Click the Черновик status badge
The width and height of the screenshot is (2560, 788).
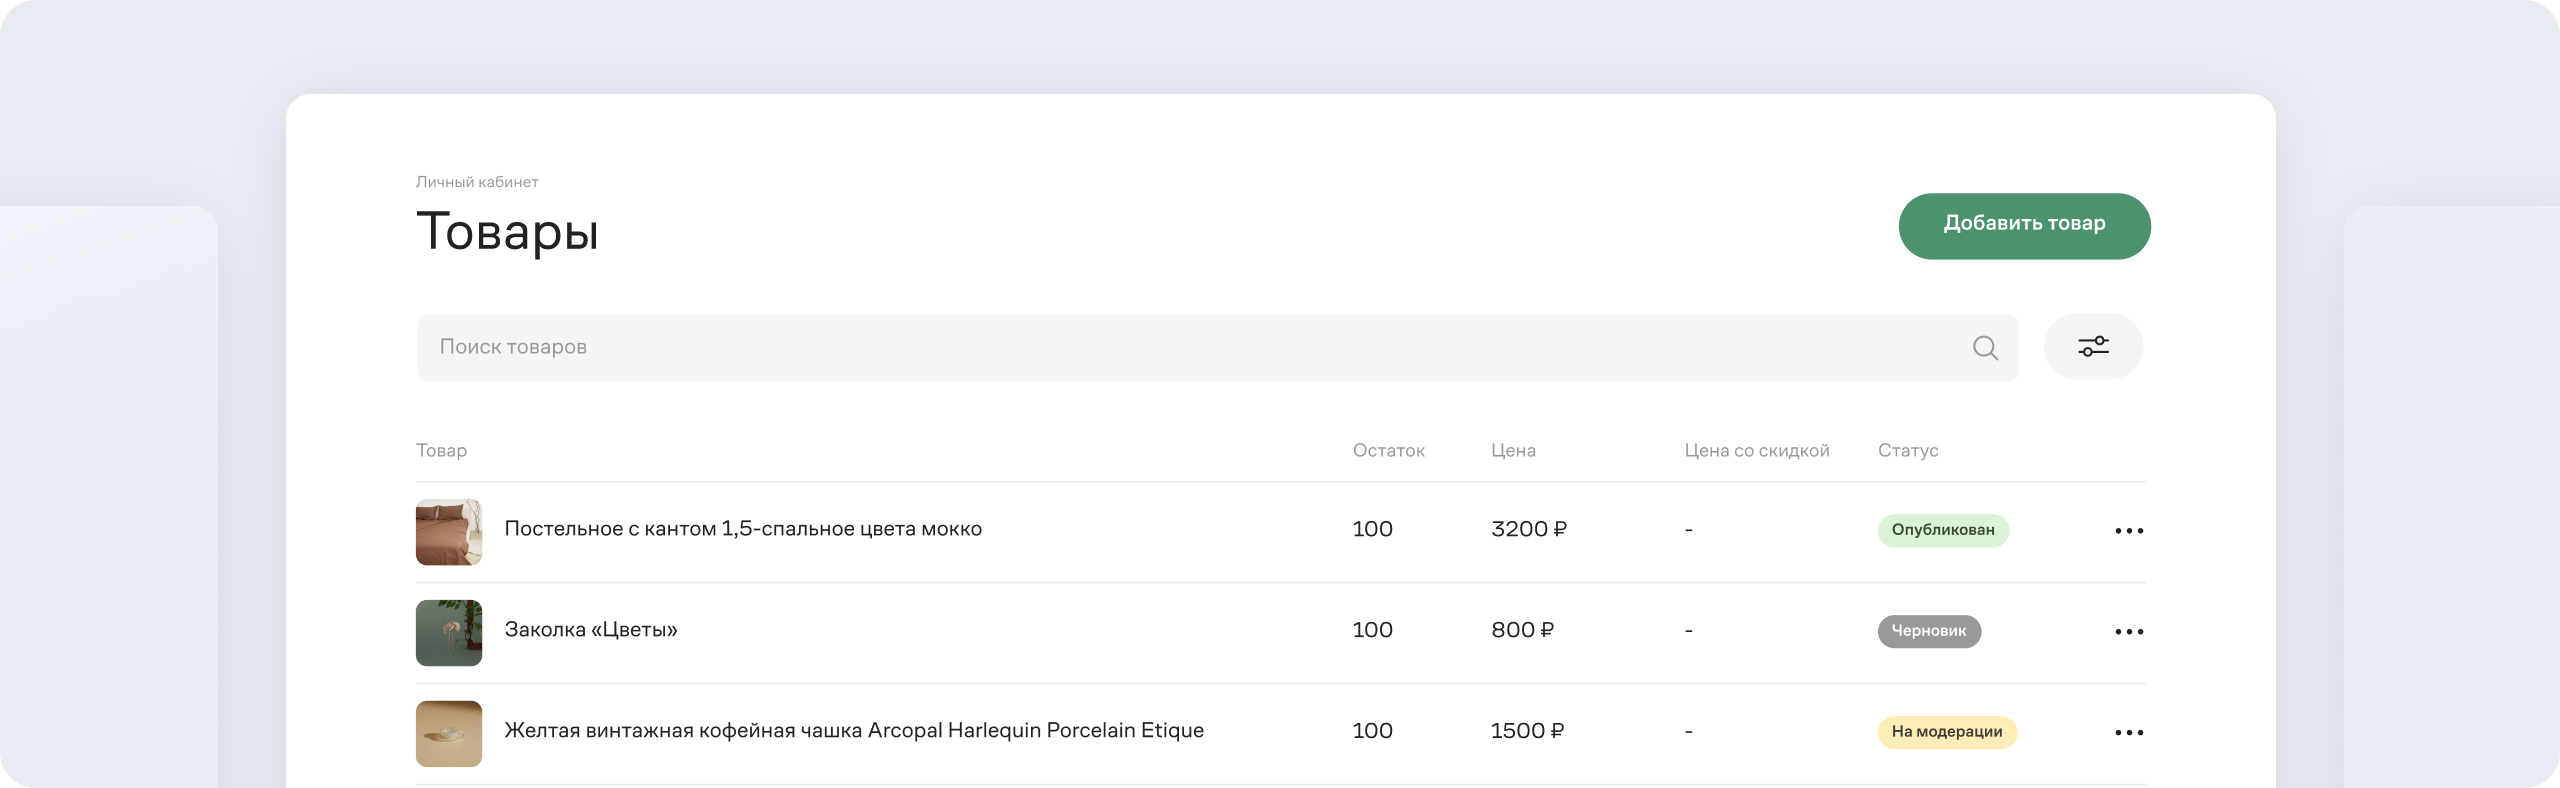1929,631
